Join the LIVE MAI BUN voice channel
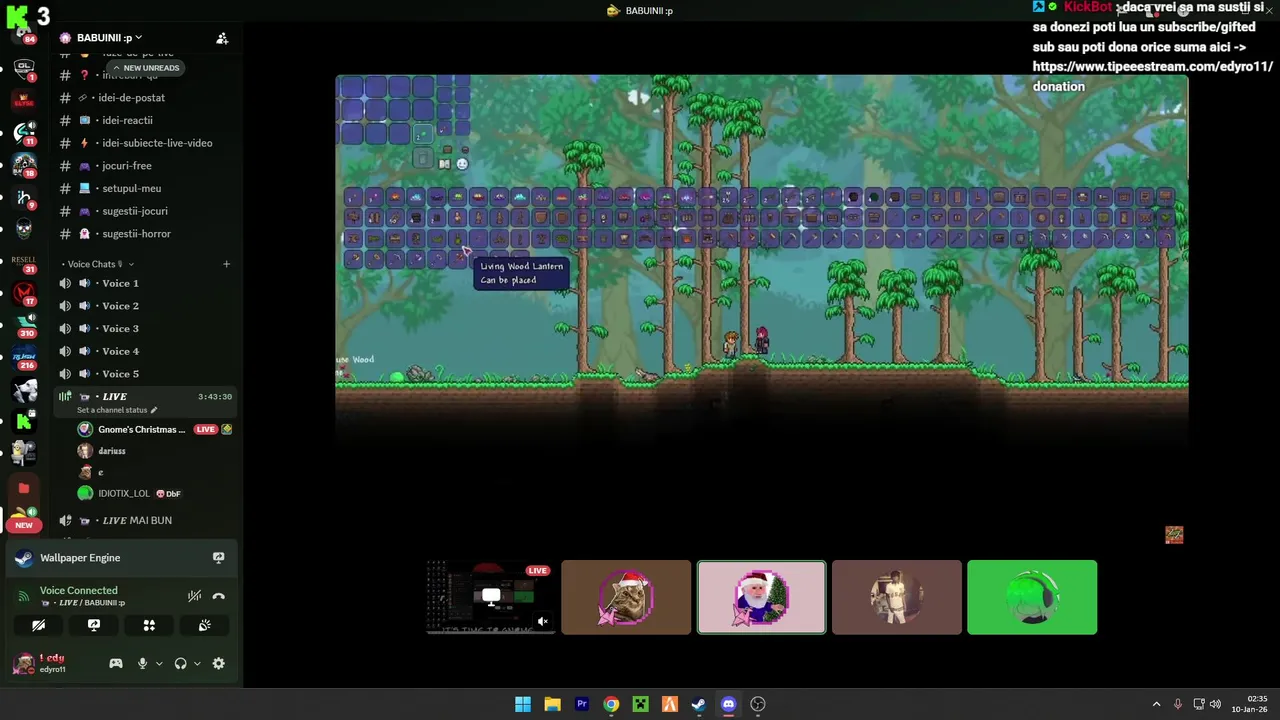 [145, 520]
